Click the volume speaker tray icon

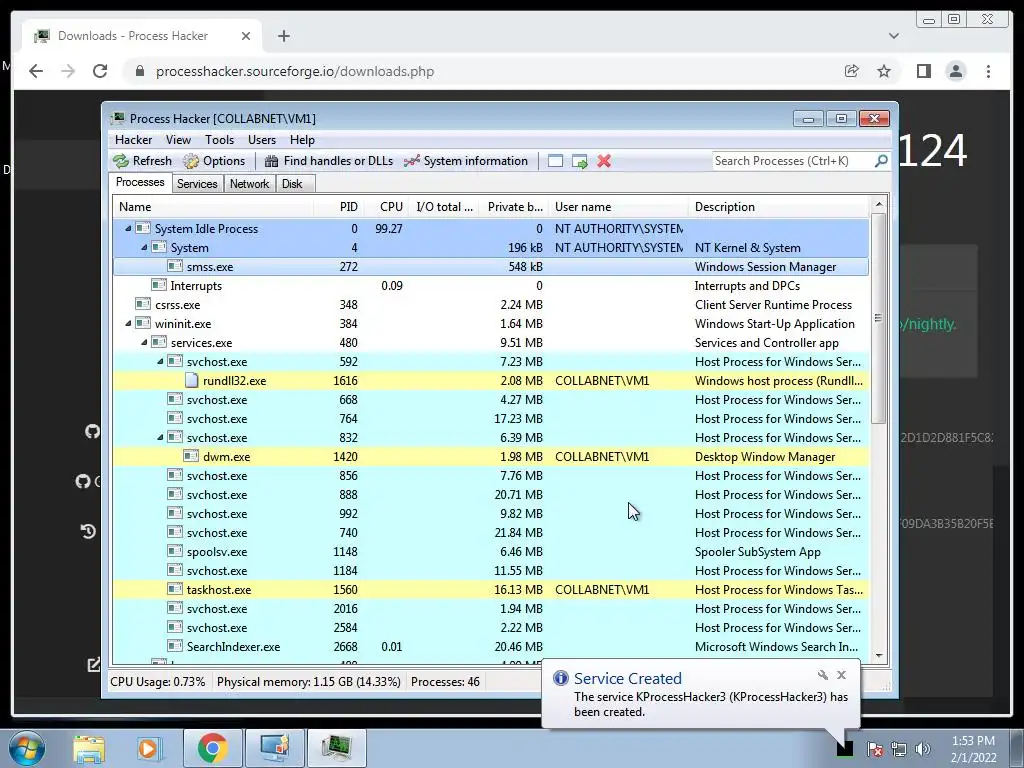tap(922, 749)
